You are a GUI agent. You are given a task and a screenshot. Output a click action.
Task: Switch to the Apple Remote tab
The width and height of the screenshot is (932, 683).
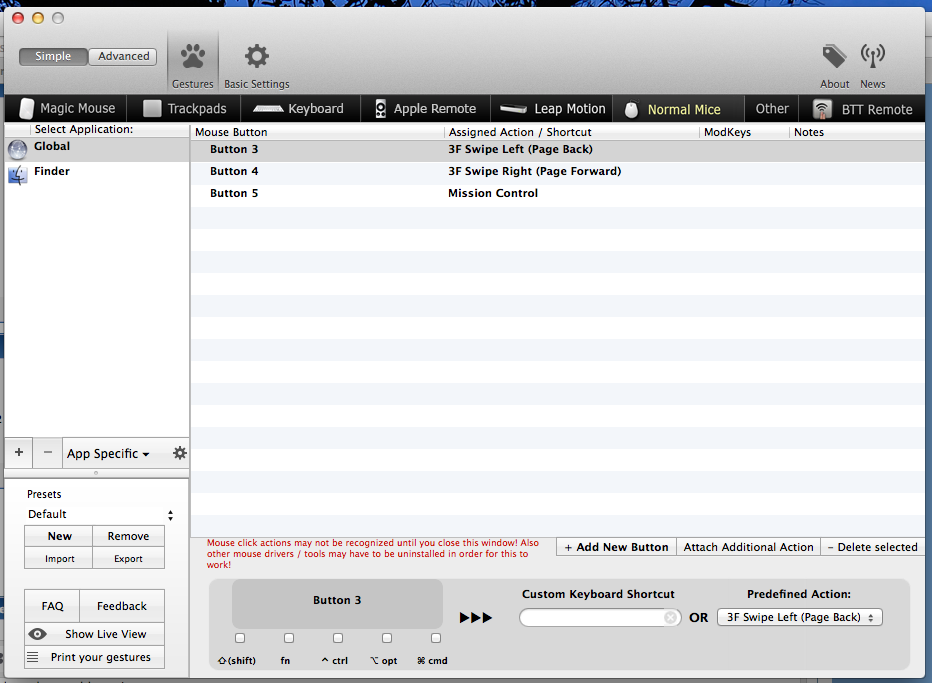(426, 108)
